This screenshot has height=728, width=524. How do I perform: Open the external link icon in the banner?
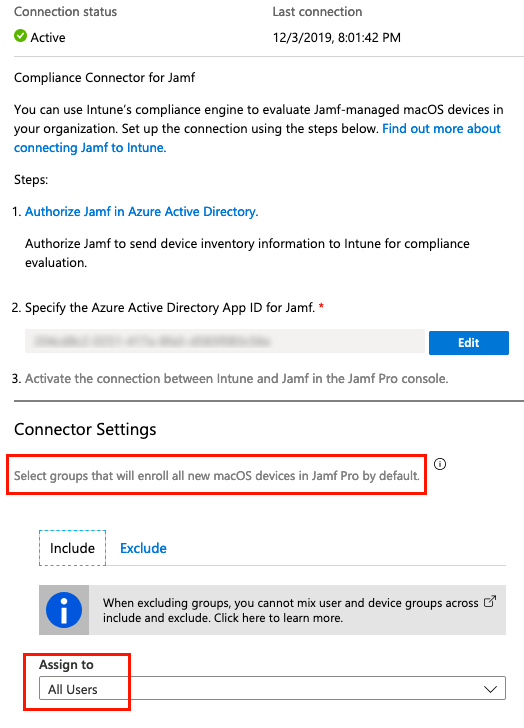(x=490, y=602)
